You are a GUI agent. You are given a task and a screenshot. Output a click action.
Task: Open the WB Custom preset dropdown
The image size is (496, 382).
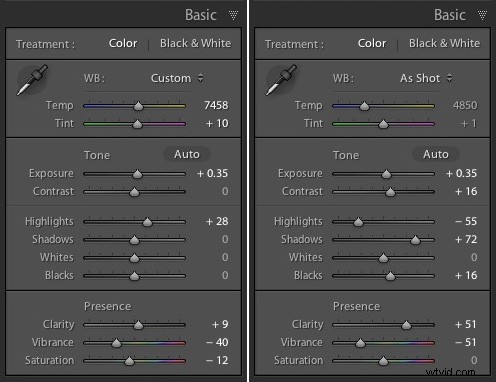click(x=177, y=78)
